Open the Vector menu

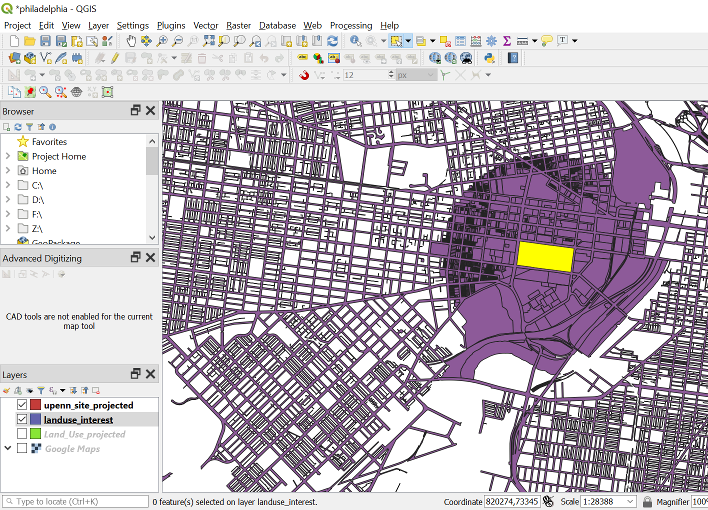[x=205, y=25]
